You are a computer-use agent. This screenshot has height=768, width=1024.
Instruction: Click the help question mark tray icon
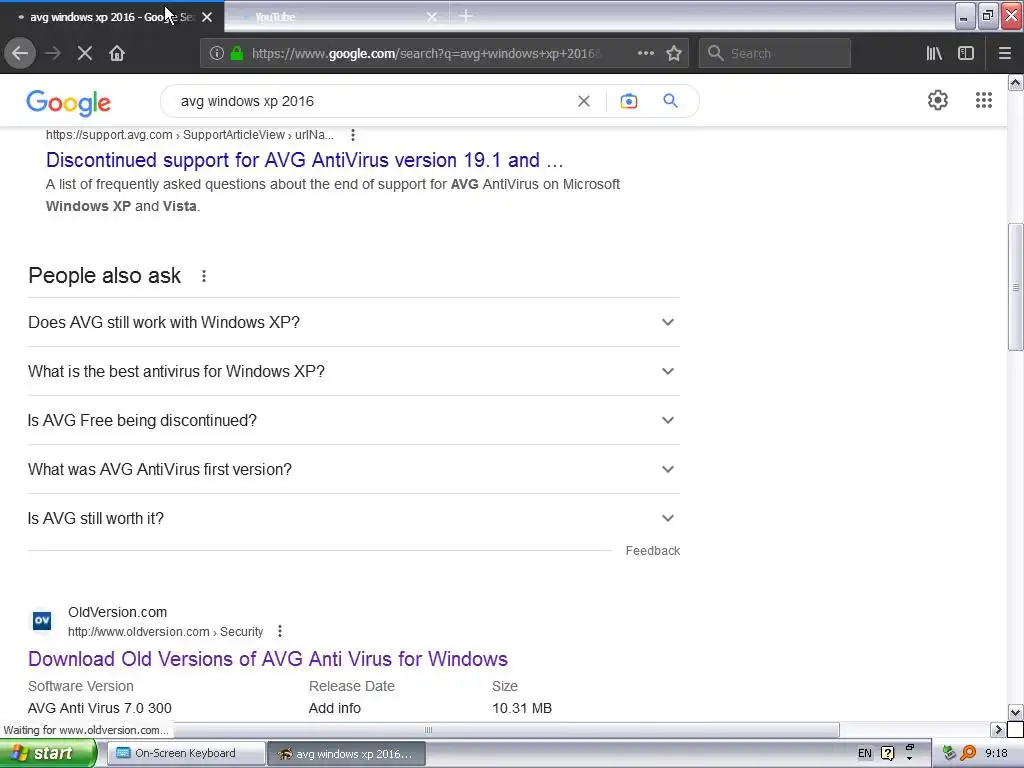click(x=888, y=753)
